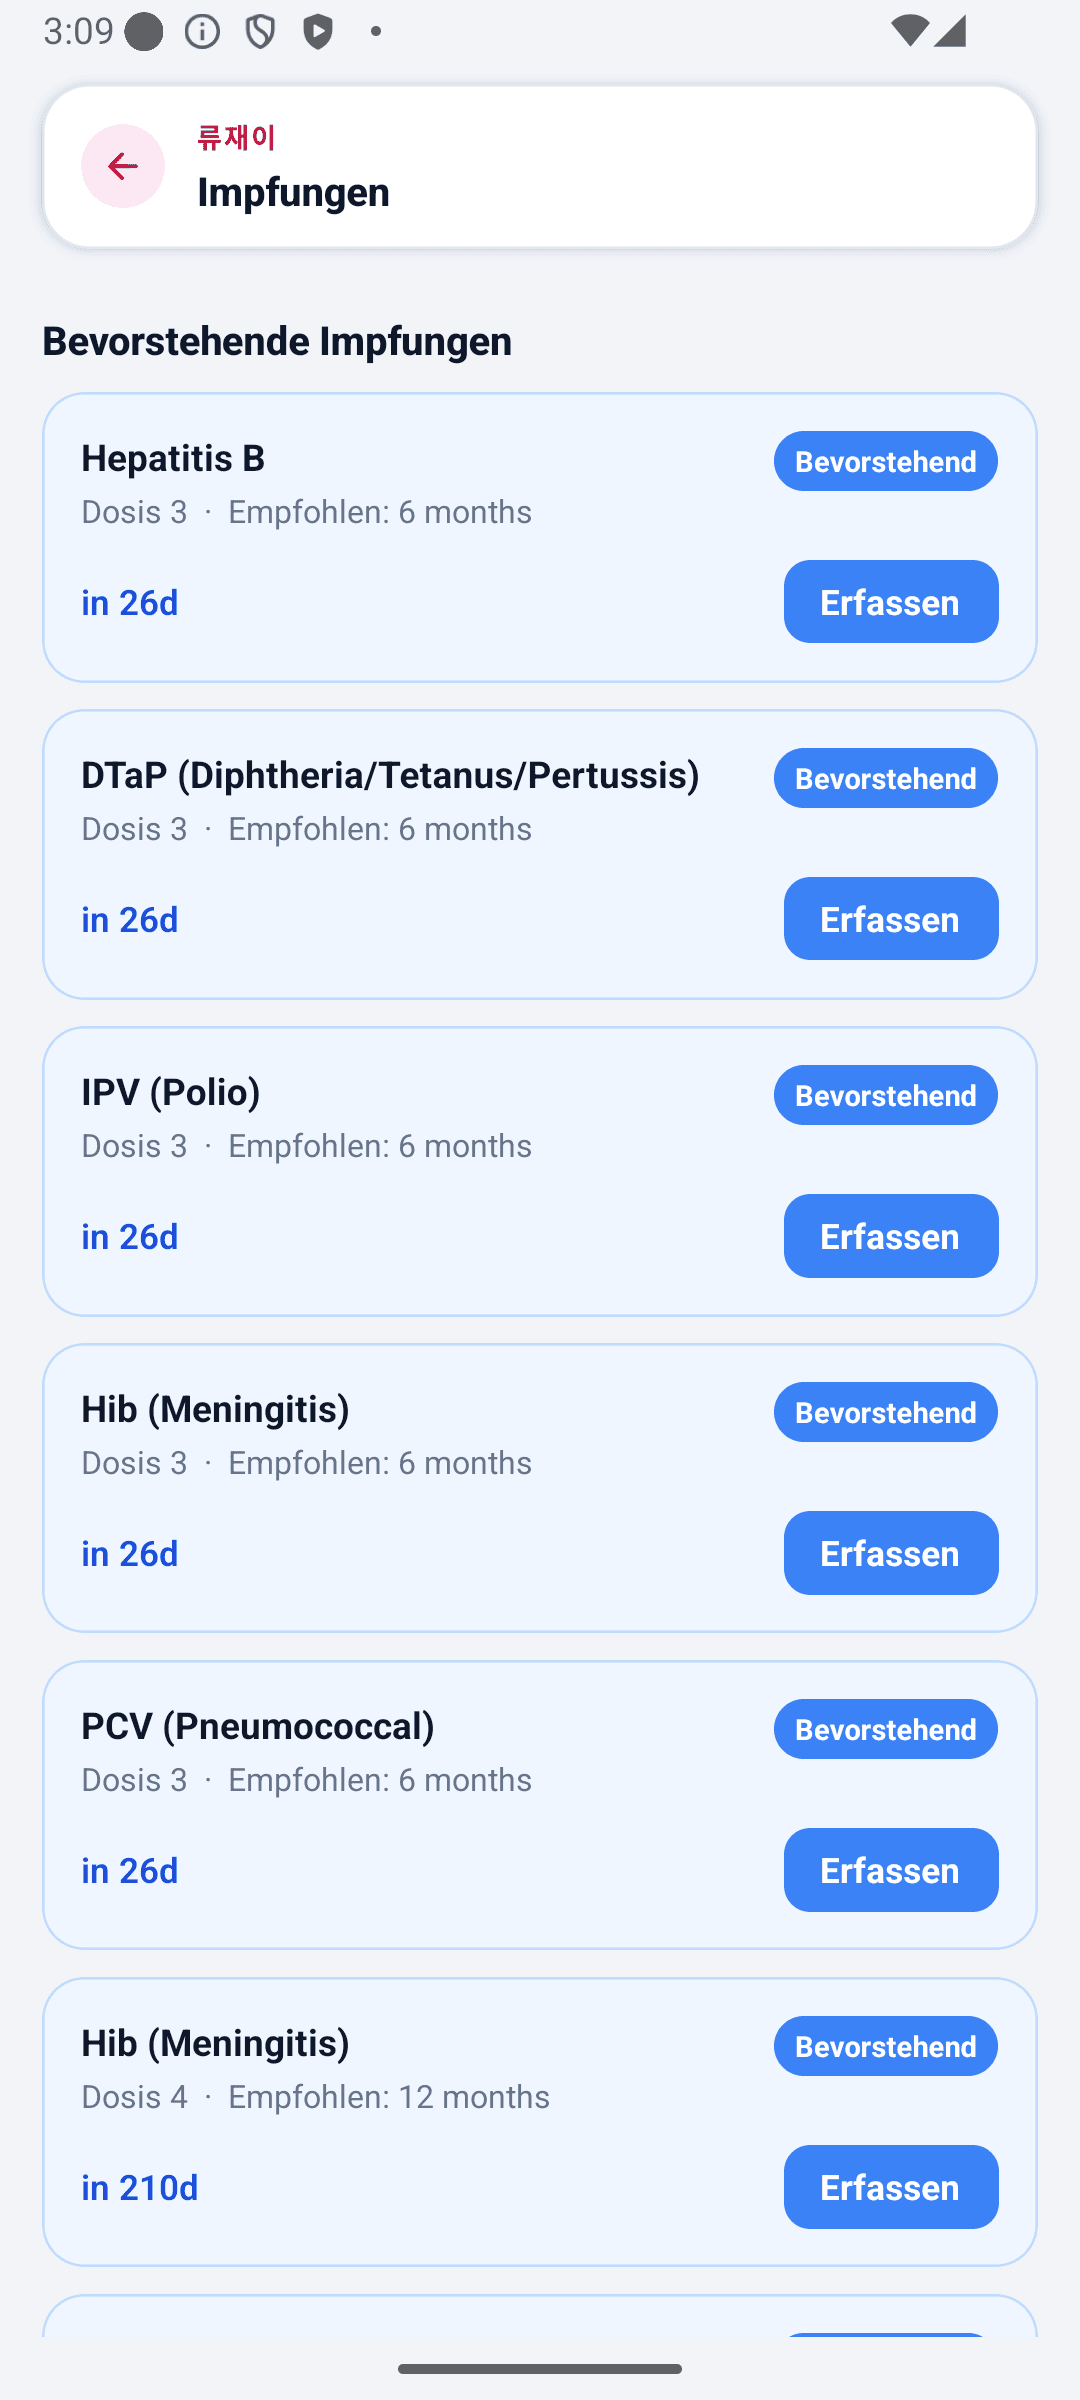Tap the Wi-Fi signal icon
The image size is (1080, 2400).
click(x=908, y=32)
